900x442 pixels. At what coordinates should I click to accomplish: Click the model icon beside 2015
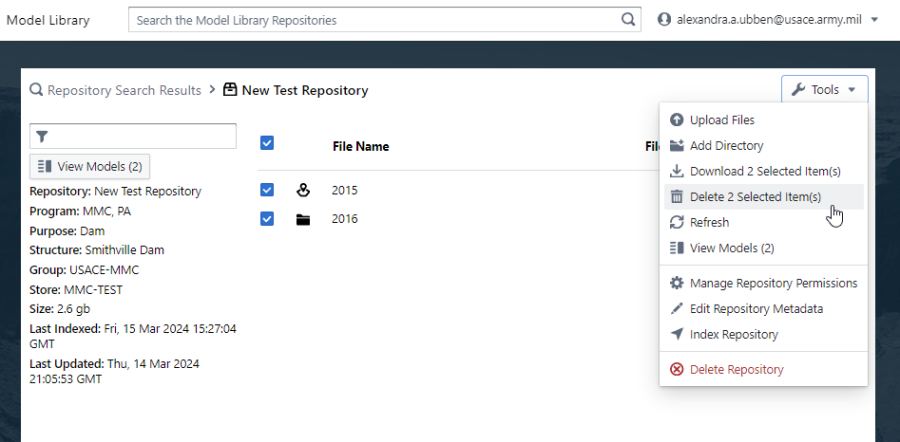tap(304, 190)
